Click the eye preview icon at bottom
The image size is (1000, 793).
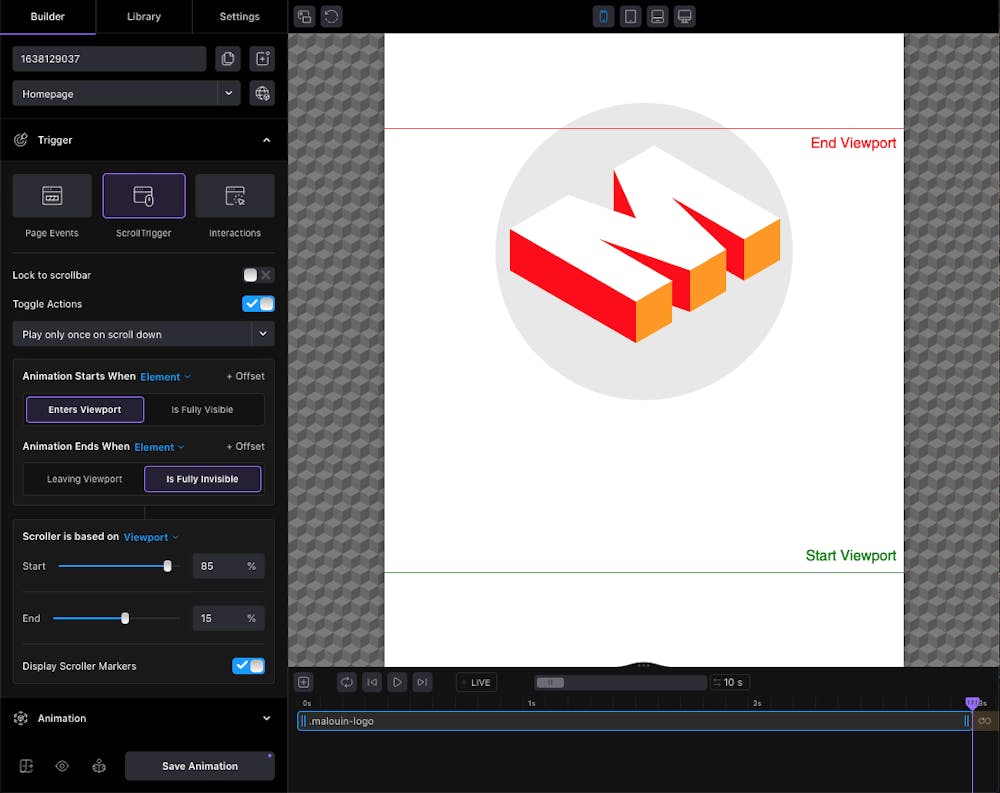pyautogui.click(x=62, y=766)
